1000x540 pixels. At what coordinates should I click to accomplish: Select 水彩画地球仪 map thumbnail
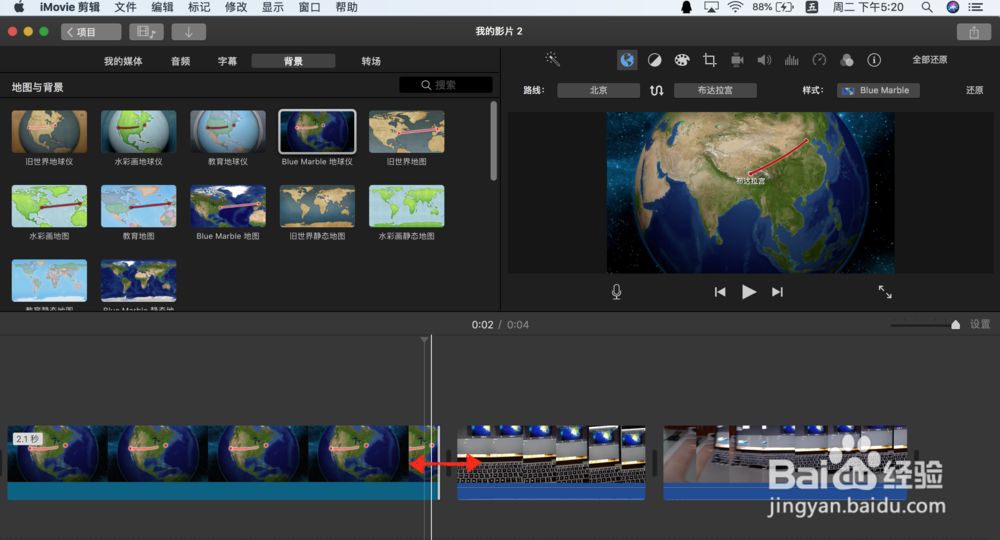tap(138, 131)
